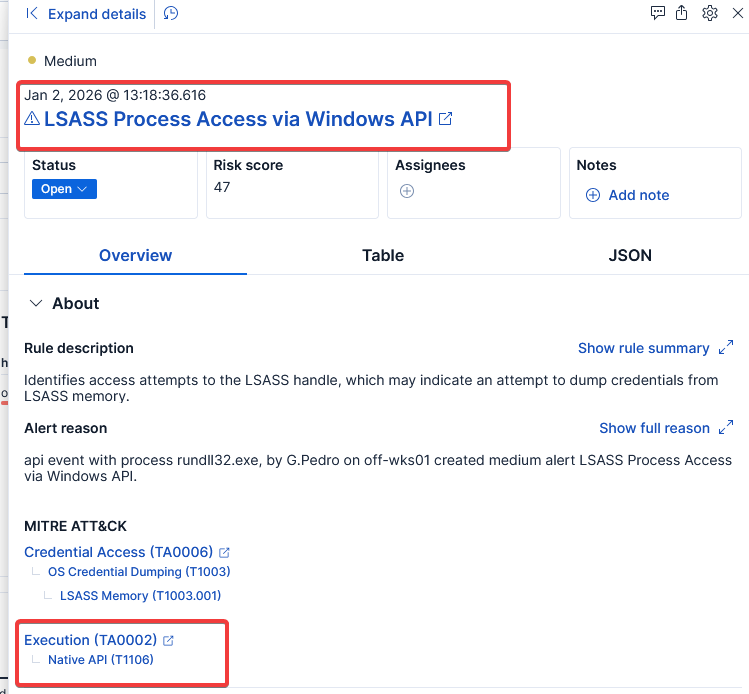The width and height of the screenshot is (749, 694).
Task: Open the Status dropdown showing Open
Action: (x=64, y=189)
